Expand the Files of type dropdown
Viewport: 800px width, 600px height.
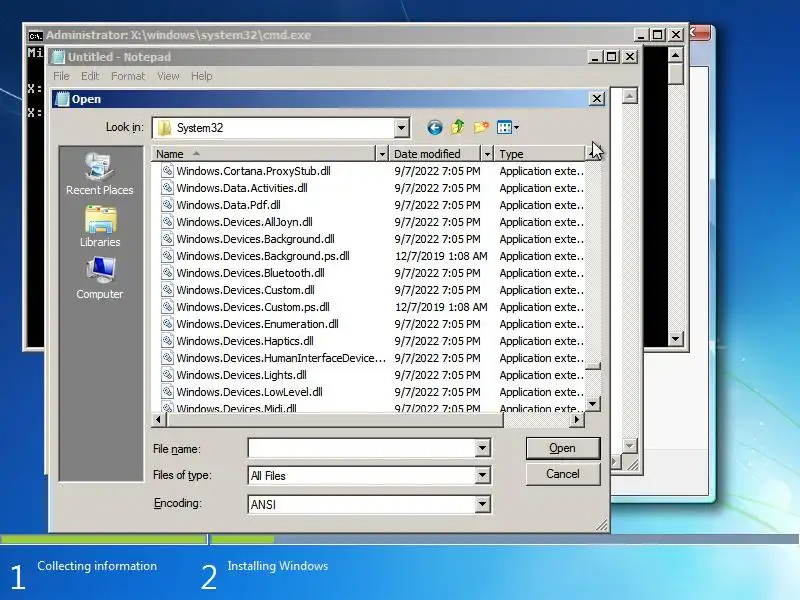coord(482,476)
